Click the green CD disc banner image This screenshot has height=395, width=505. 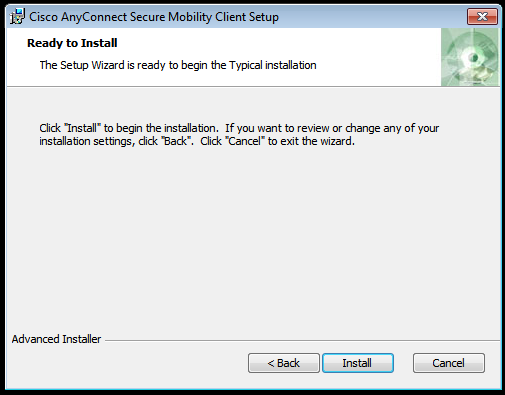[x=470, y=57]
